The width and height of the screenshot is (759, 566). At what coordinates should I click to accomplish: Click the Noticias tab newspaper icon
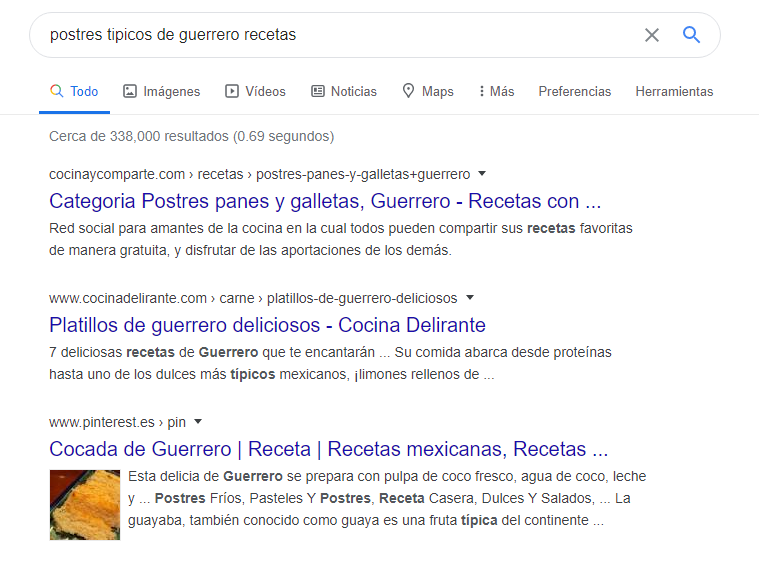pos(318,91)
